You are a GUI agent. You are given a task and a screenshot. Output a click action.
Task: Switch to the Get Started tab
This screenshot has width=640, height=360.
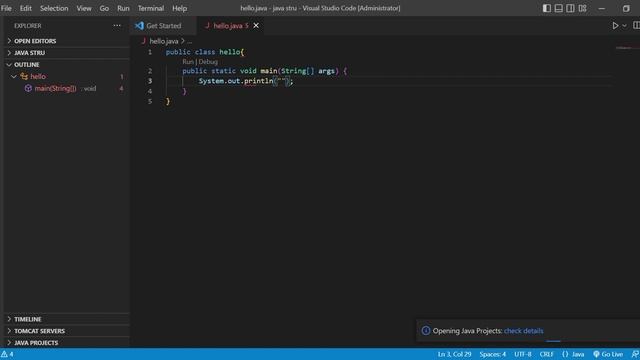tap(163, 26)
